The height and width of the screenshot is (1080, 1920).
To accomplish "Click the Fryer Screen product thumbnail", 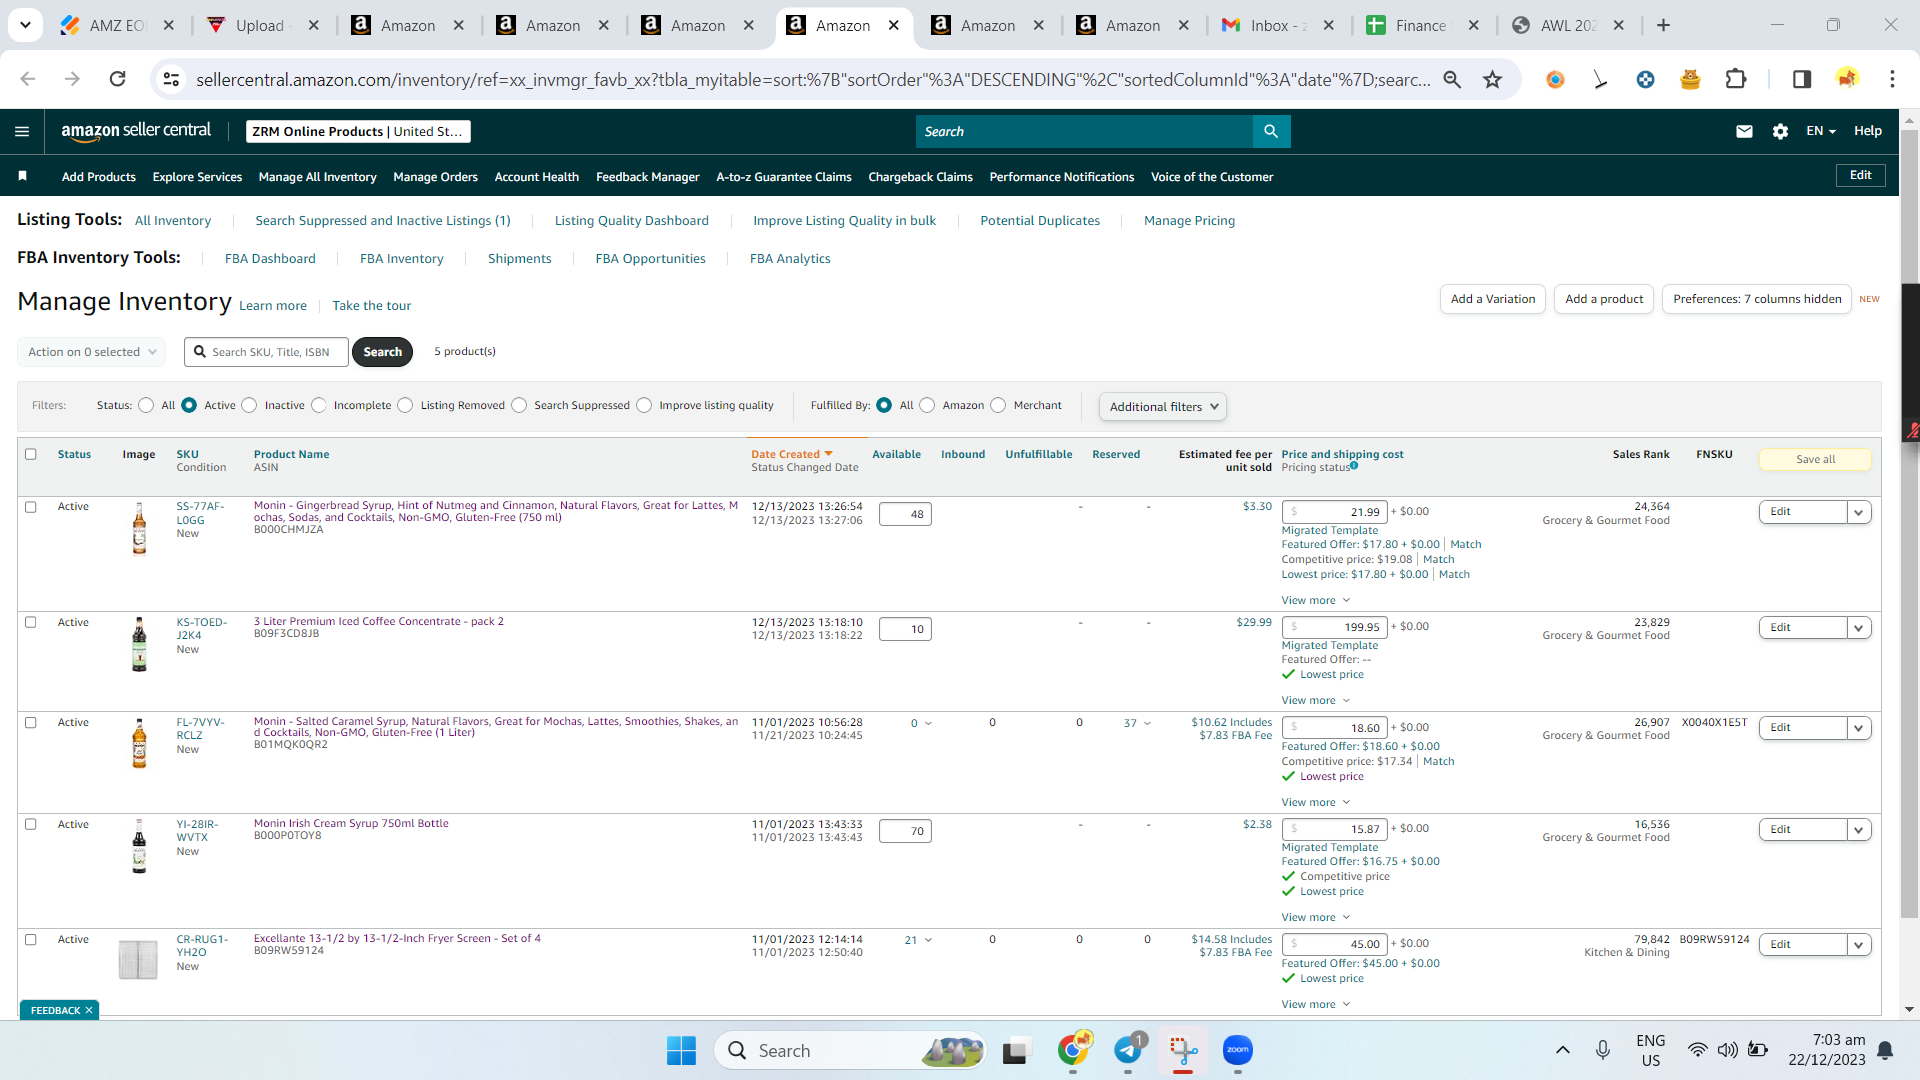I will coord(138,960).
